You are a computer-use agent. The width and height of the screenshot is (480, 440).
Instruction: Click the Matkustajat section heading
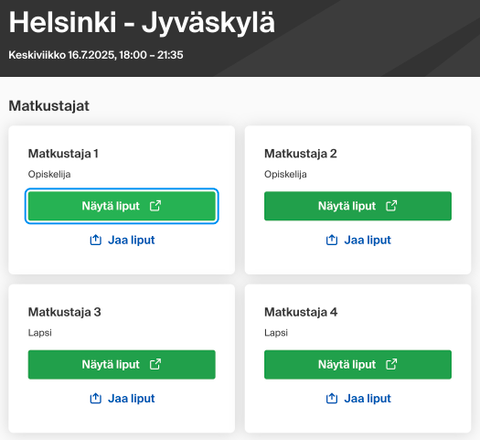(49, 106)
